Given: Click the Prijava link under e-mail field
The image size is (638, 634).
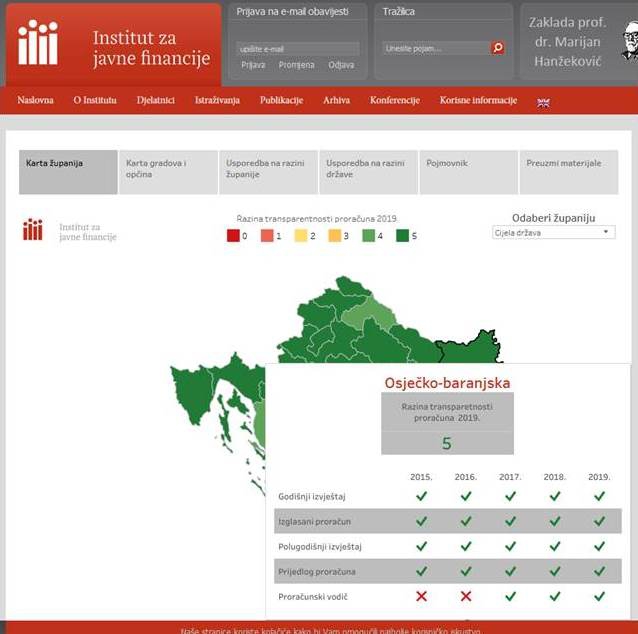Looking at the screenshot, I should (253, 65).
